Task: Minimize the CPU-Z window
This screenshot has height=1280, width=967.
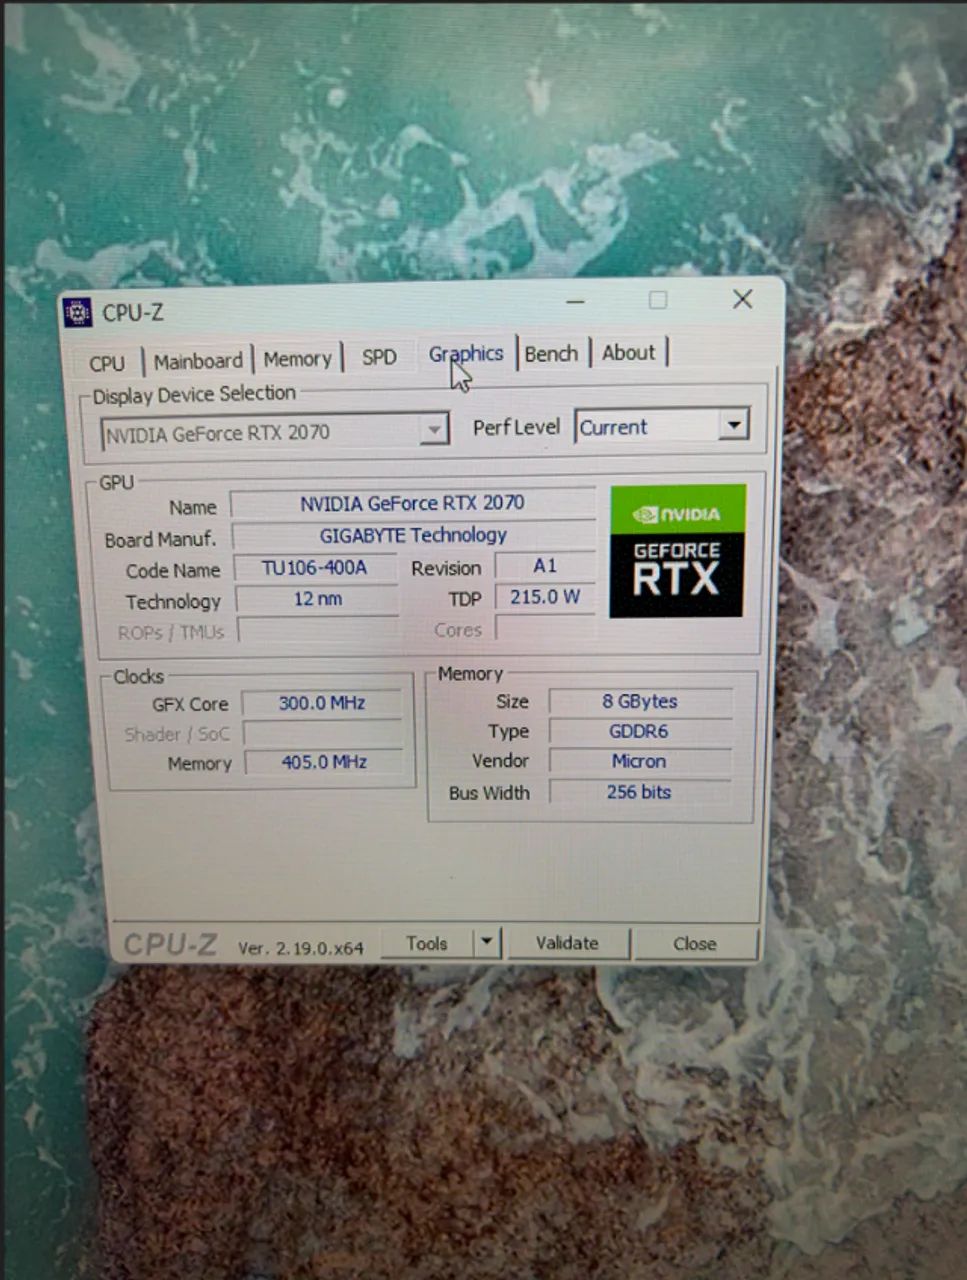Action: click(575, 301)
